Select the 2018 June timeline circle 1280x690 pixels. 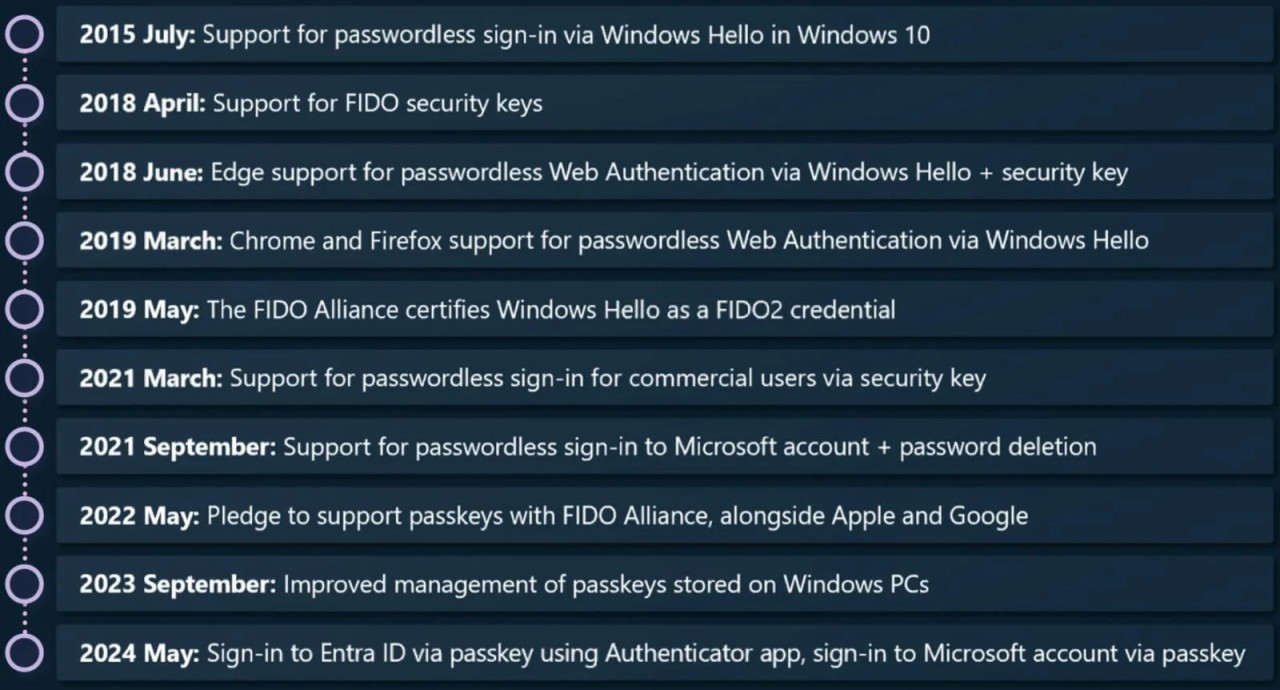tap(24, 171)
